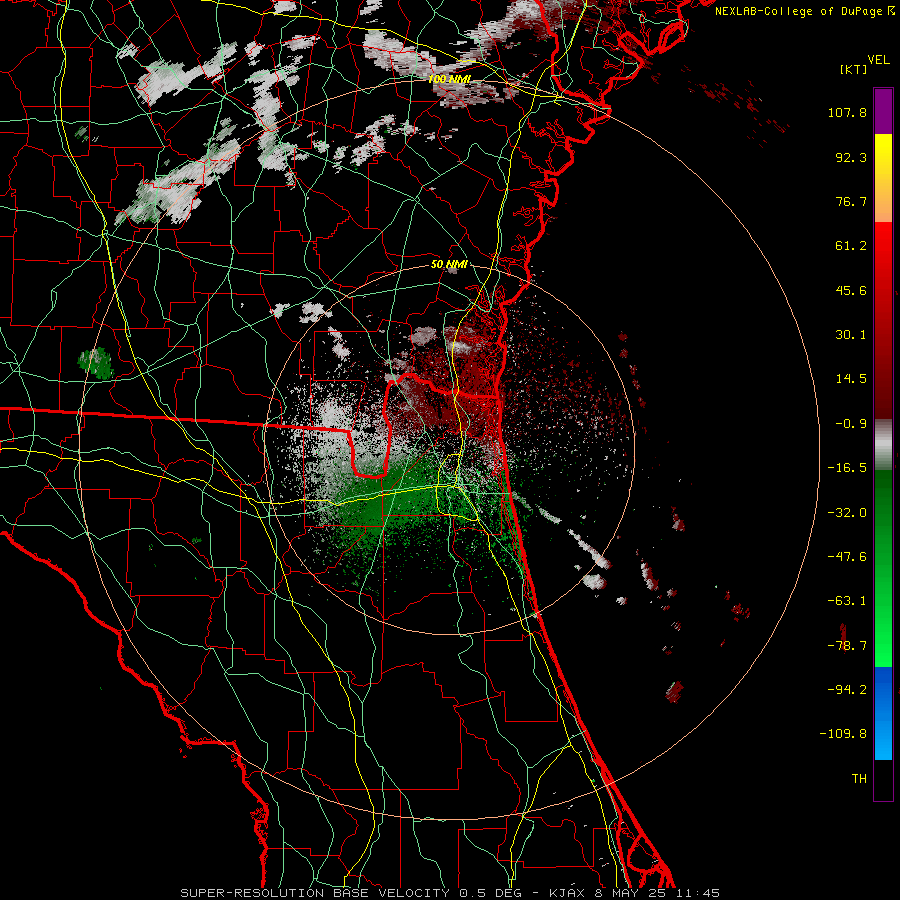Click the blue segment of the color bar
Screen dimensions: 900x900
(x=883, y=713)
